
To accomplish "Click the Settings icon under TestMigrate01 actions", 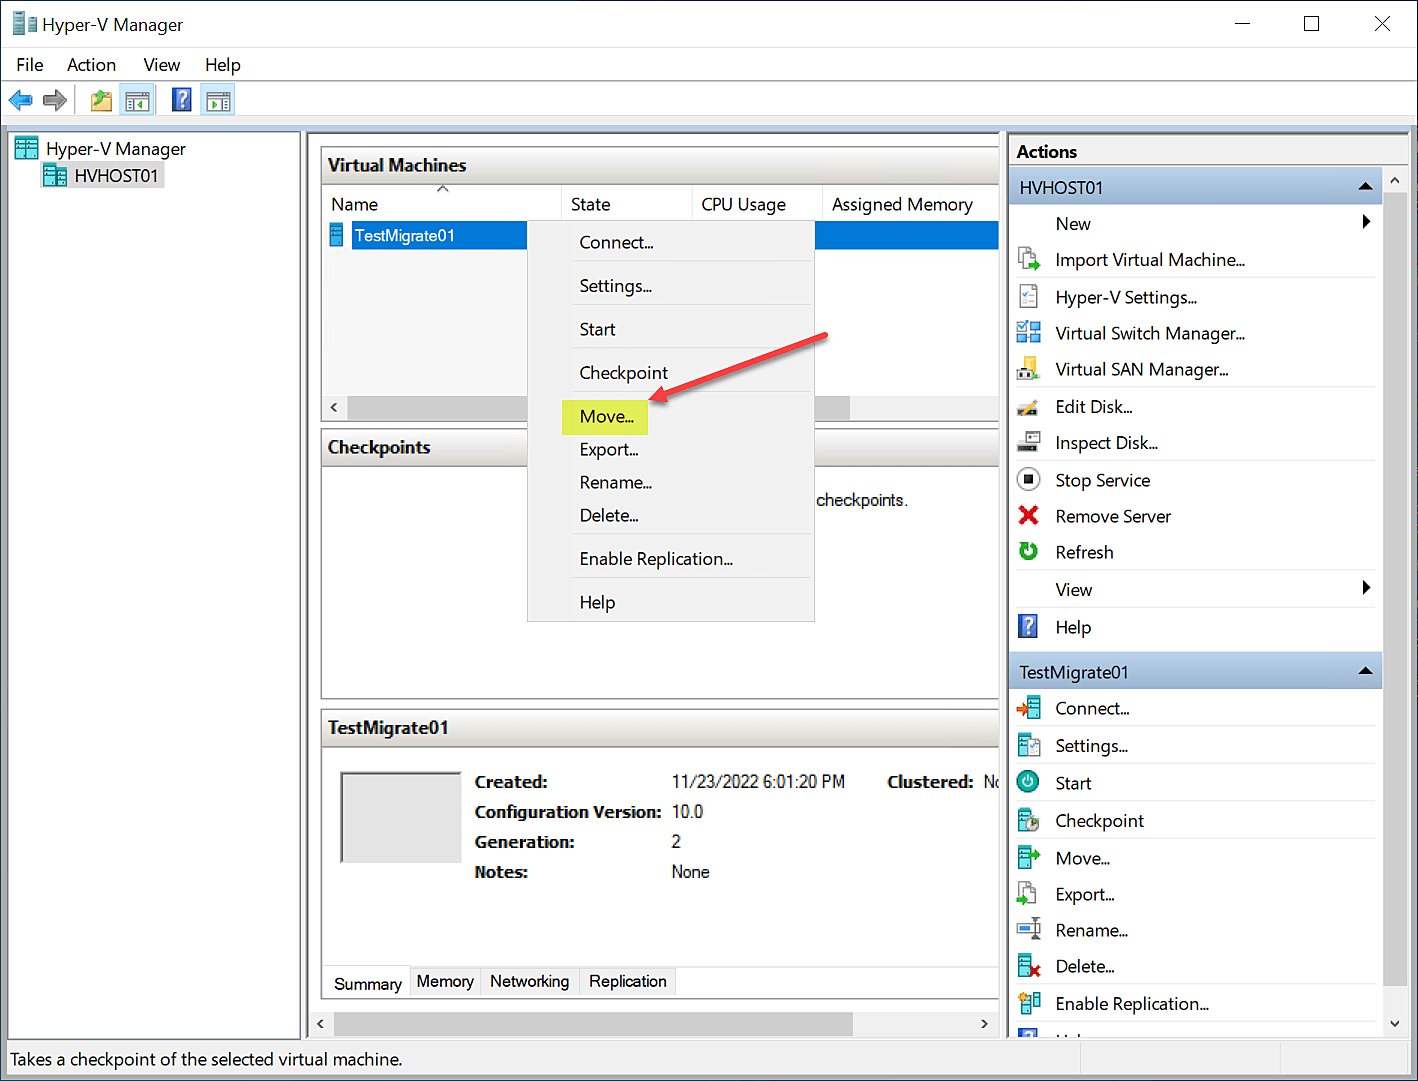I will [x=1028, y=745].
